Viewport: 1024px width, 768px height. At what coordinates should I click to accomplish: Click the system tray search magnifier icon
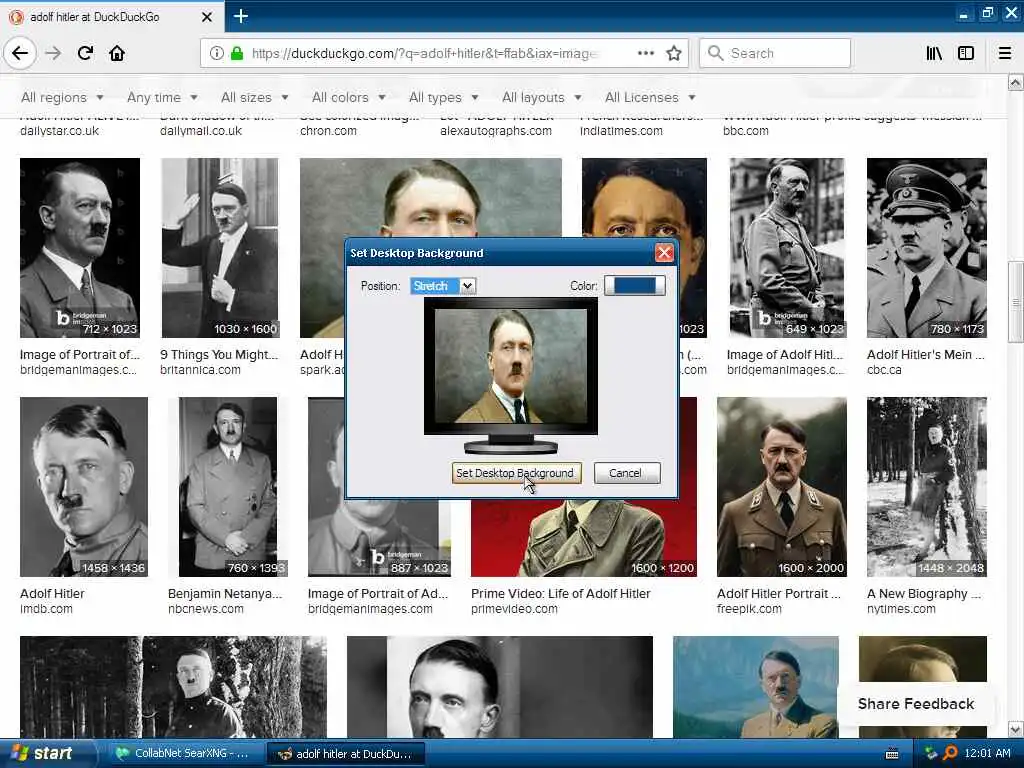click(x=950, y=754)
